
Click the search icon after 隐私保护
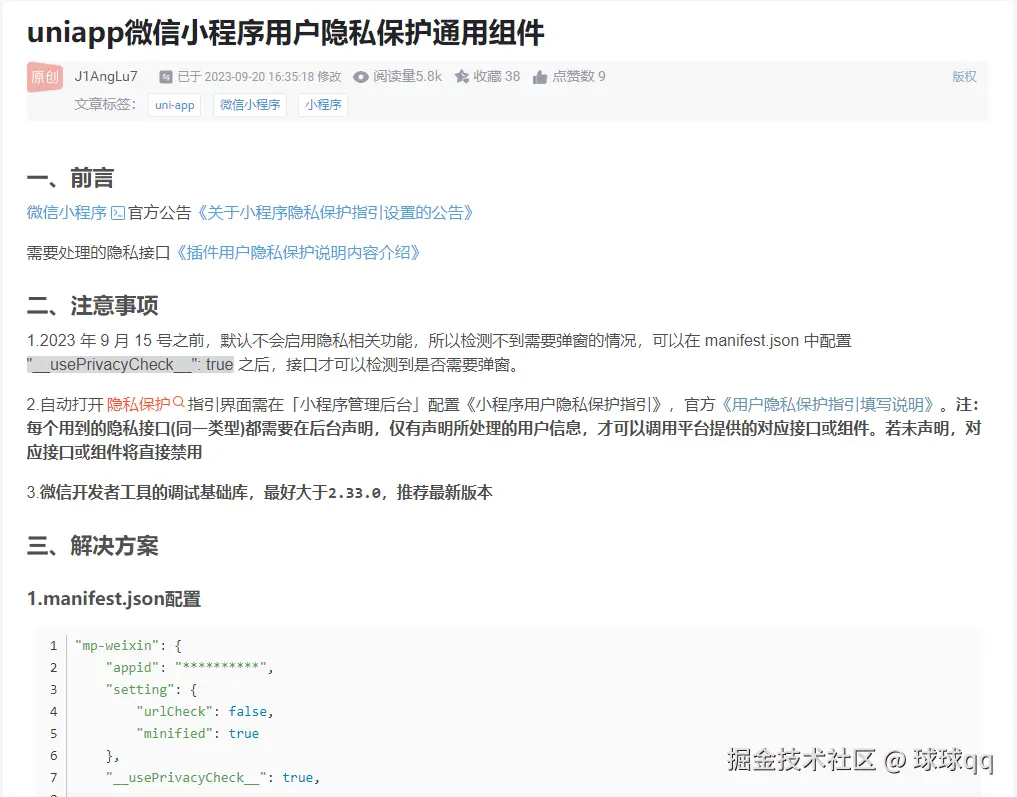pyautogui.click(x=179, y=403)
